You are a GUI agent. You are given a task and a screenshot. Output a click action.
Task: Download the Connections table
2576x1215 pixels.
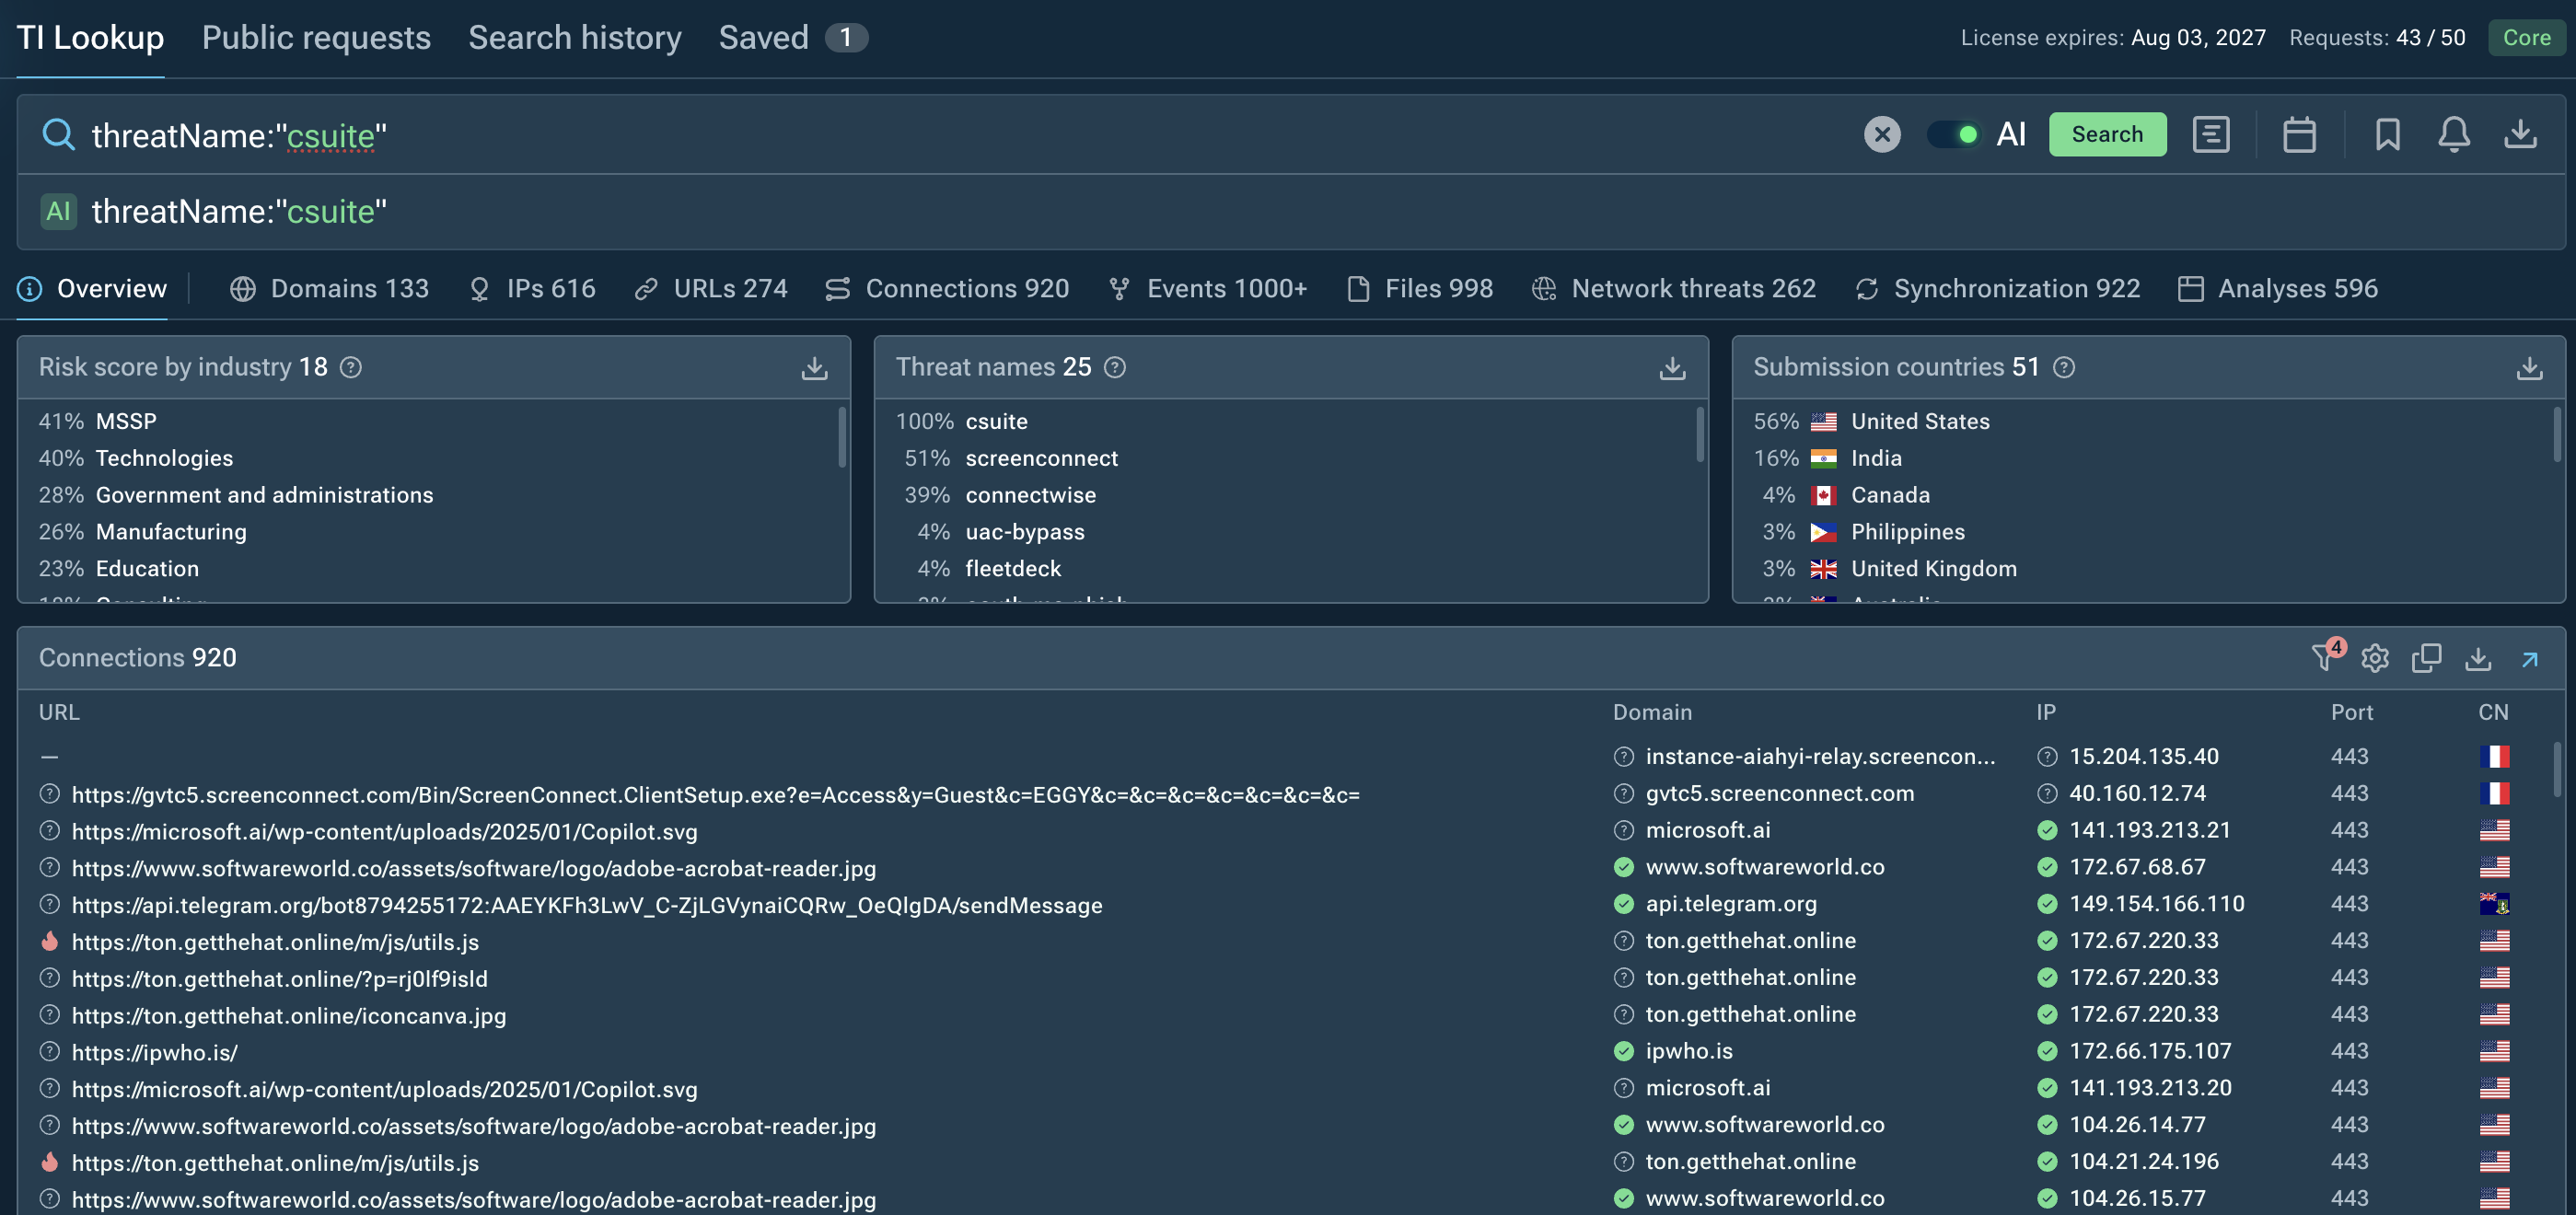(x=2477, y=658)
